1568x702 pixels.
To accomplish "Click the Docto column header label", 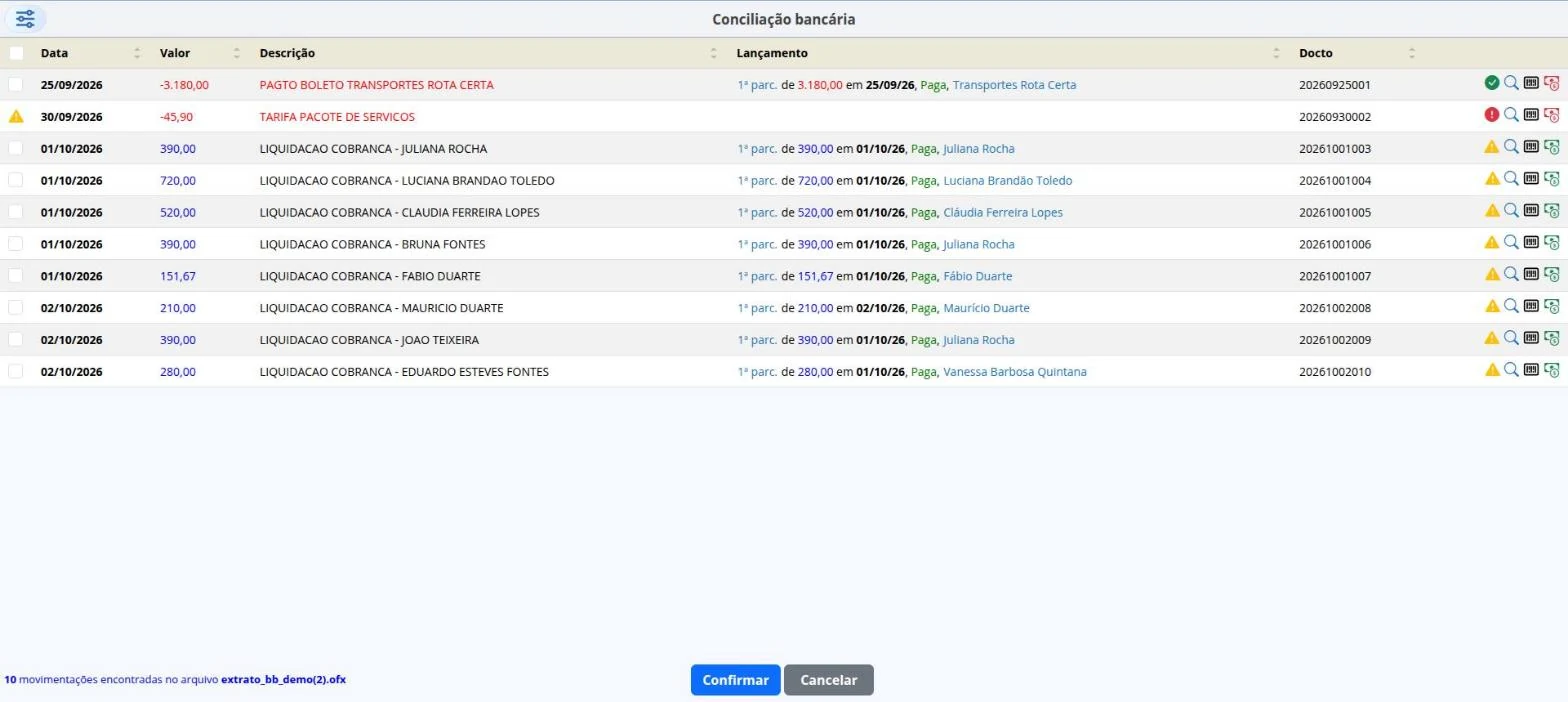I will point(1316,53).
